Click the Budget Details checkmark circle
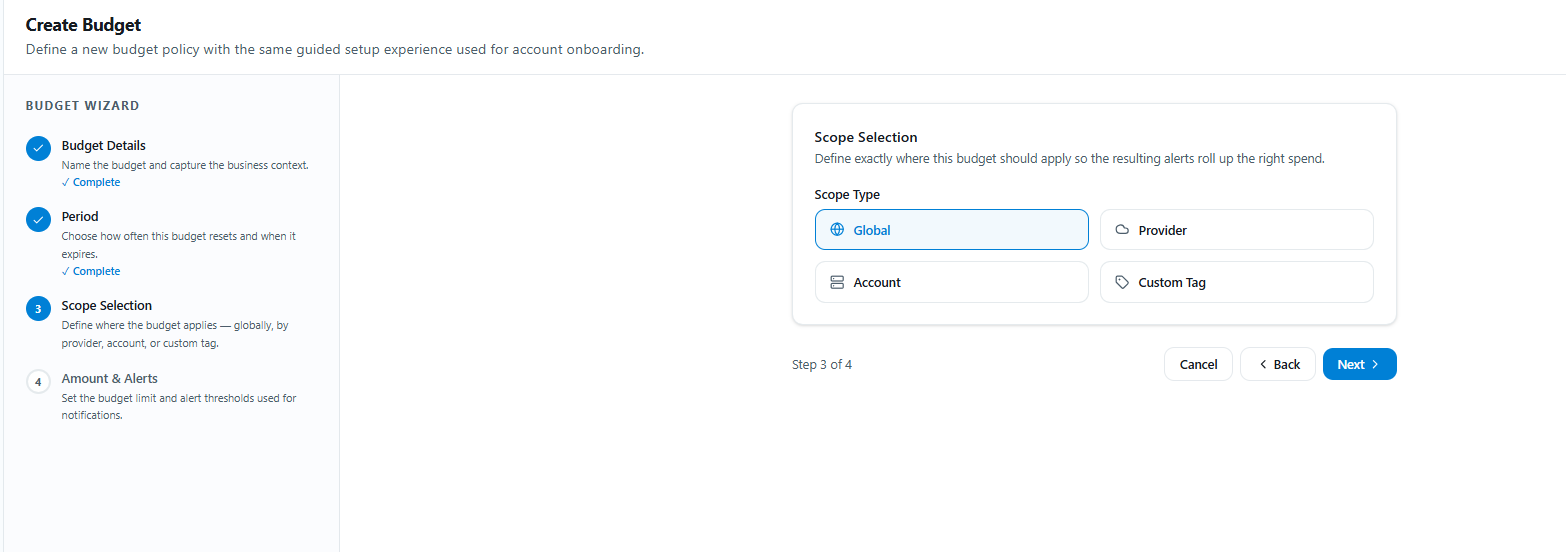The width and height of the screenshot is (1566, 552). (38, 149)
